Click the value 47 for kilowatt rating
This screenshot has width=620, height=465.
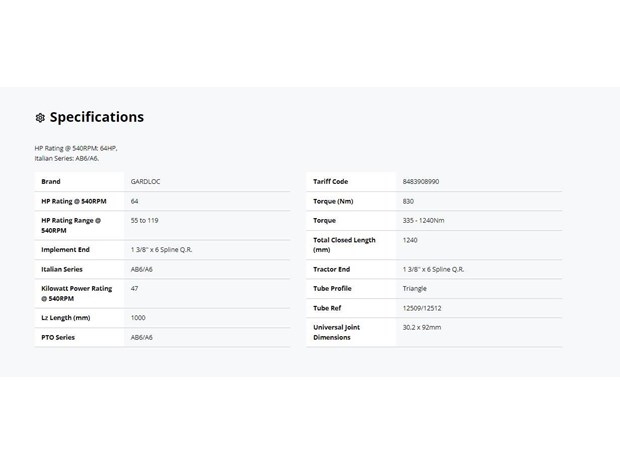click(x=134, y=289)
